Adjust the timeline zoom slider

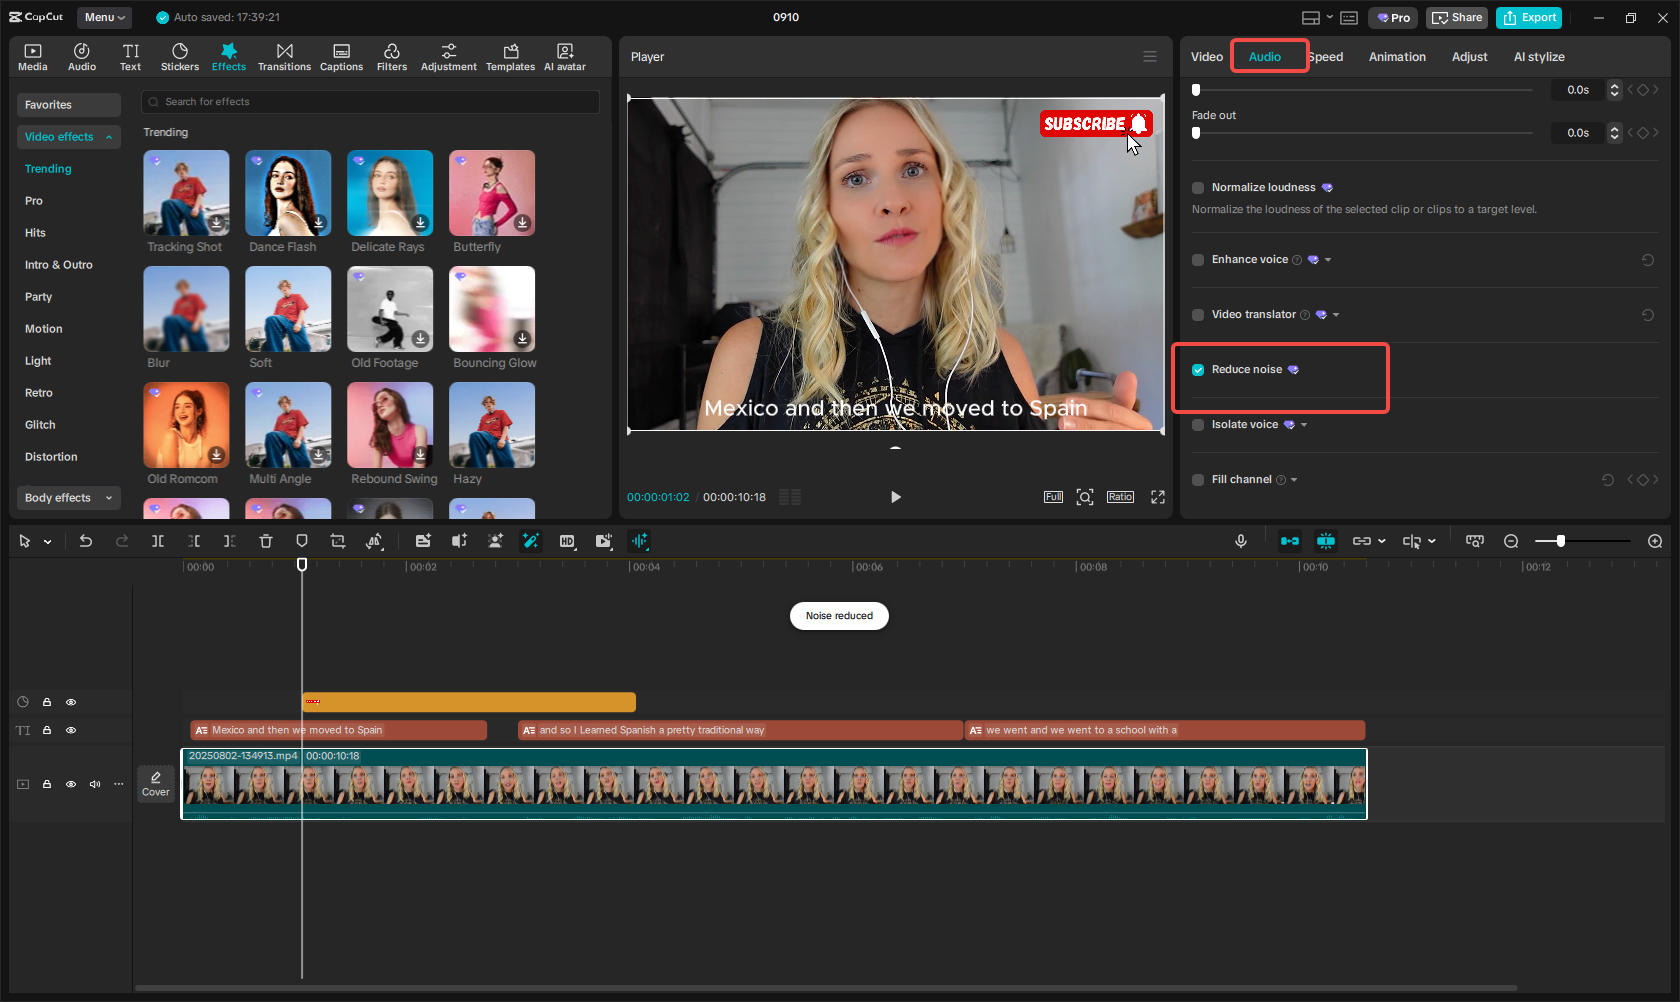[1561, 541]
